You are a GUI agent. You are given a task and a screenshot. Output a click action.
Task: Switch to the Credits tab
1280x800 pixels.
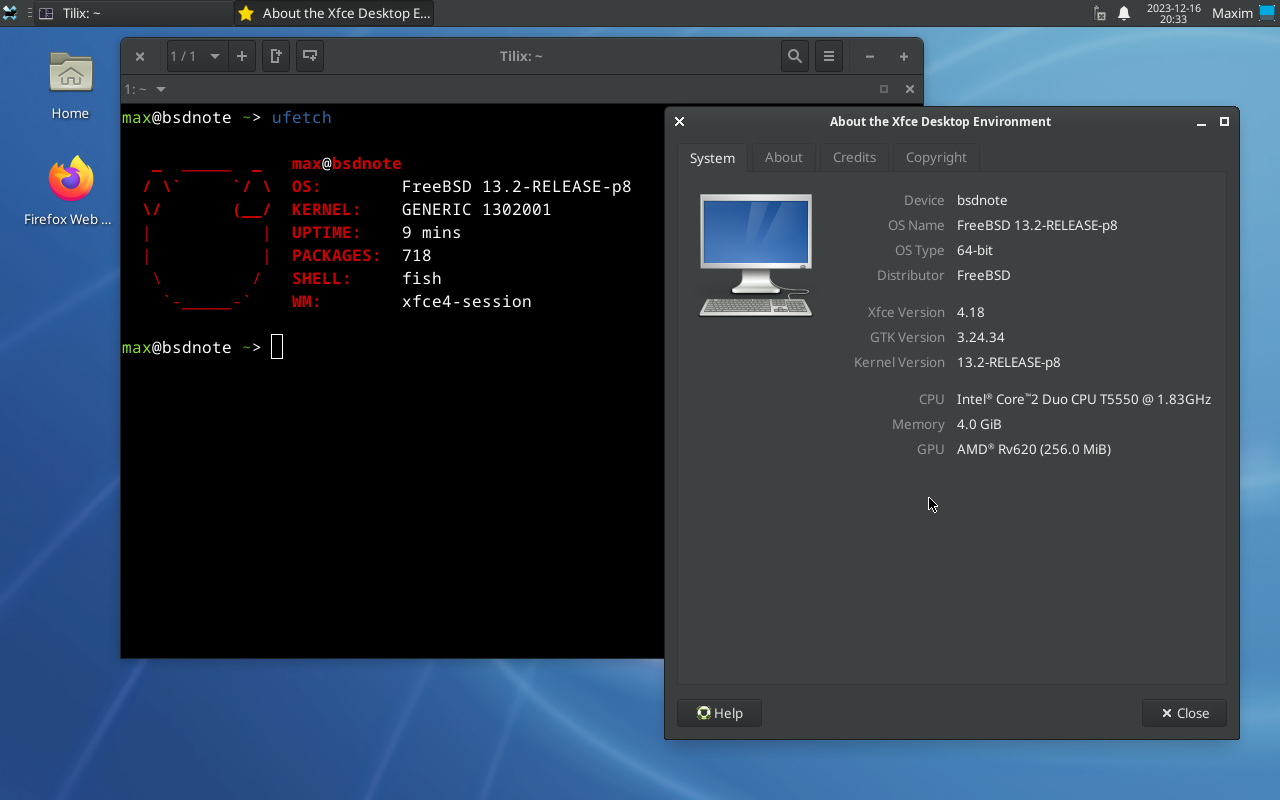pos(854,157)
